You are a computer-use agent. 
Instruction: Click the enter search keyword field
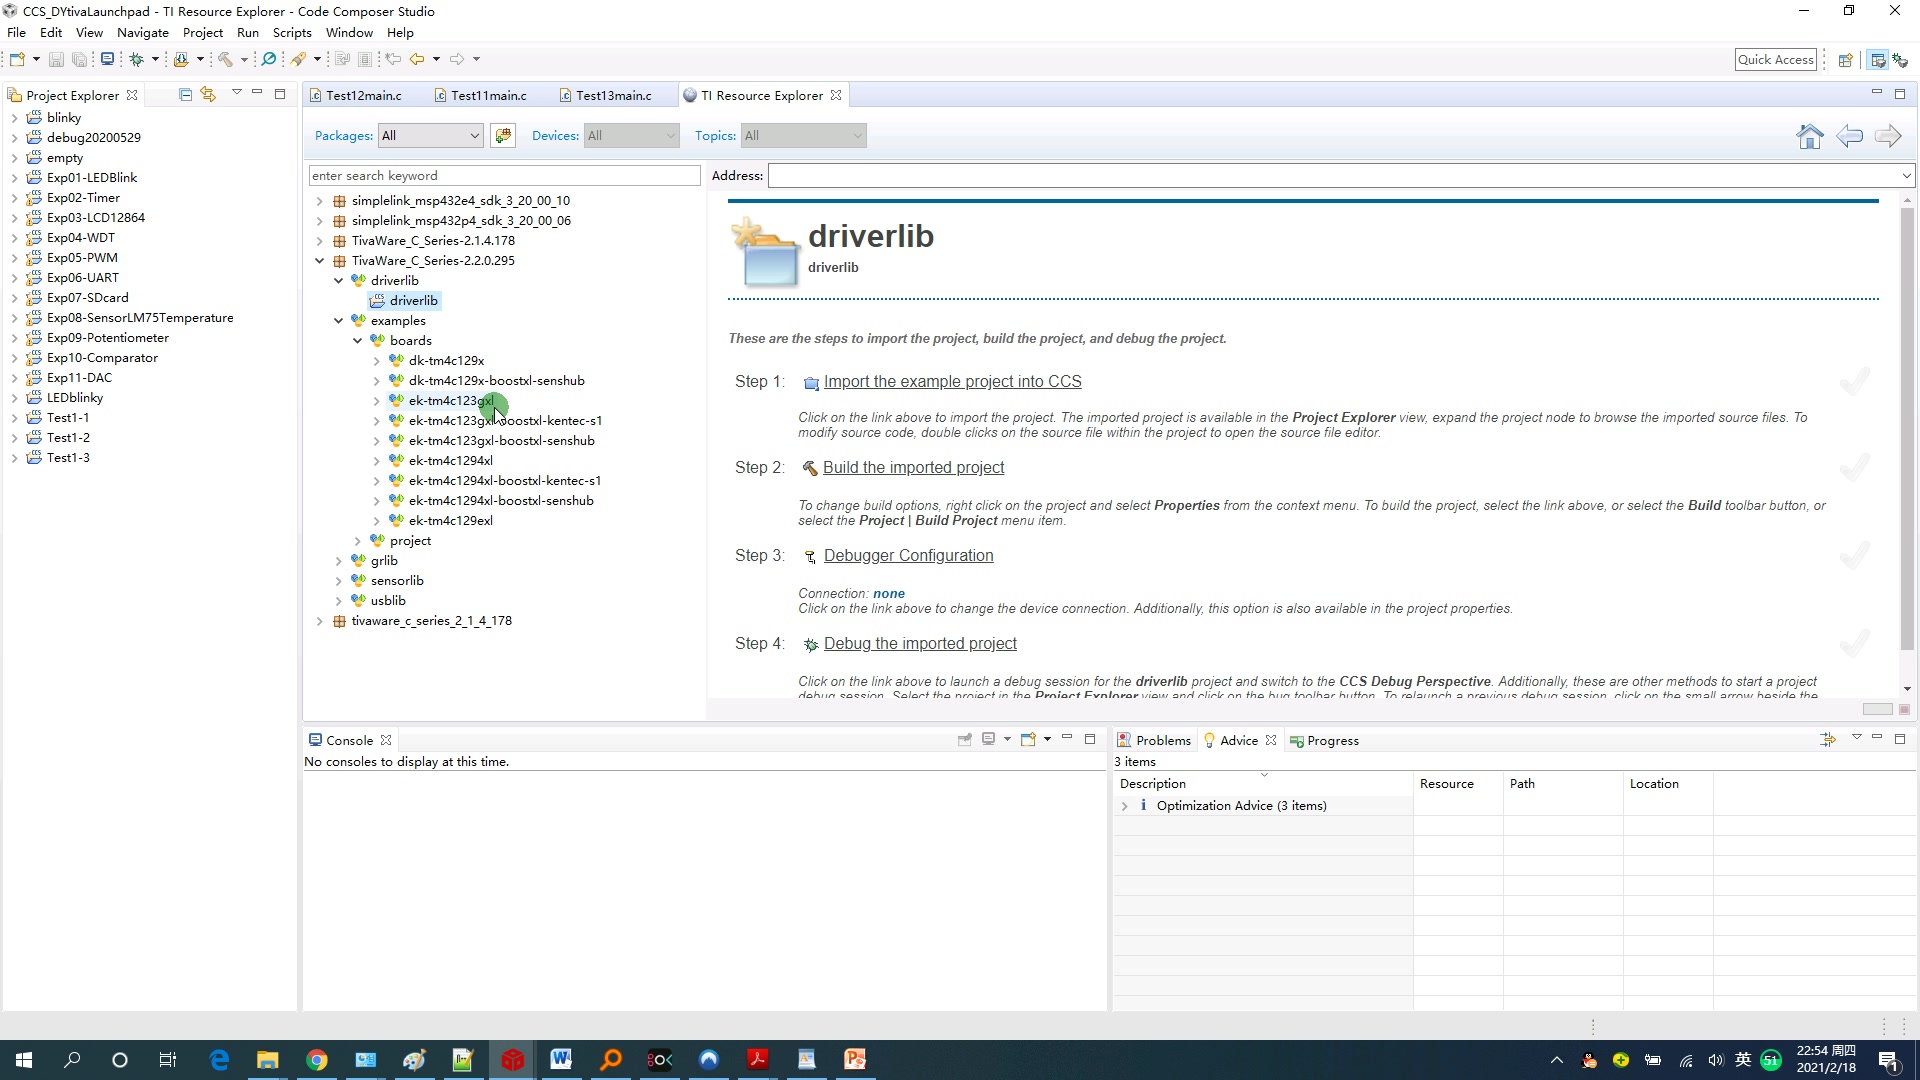tap(505, 176)
